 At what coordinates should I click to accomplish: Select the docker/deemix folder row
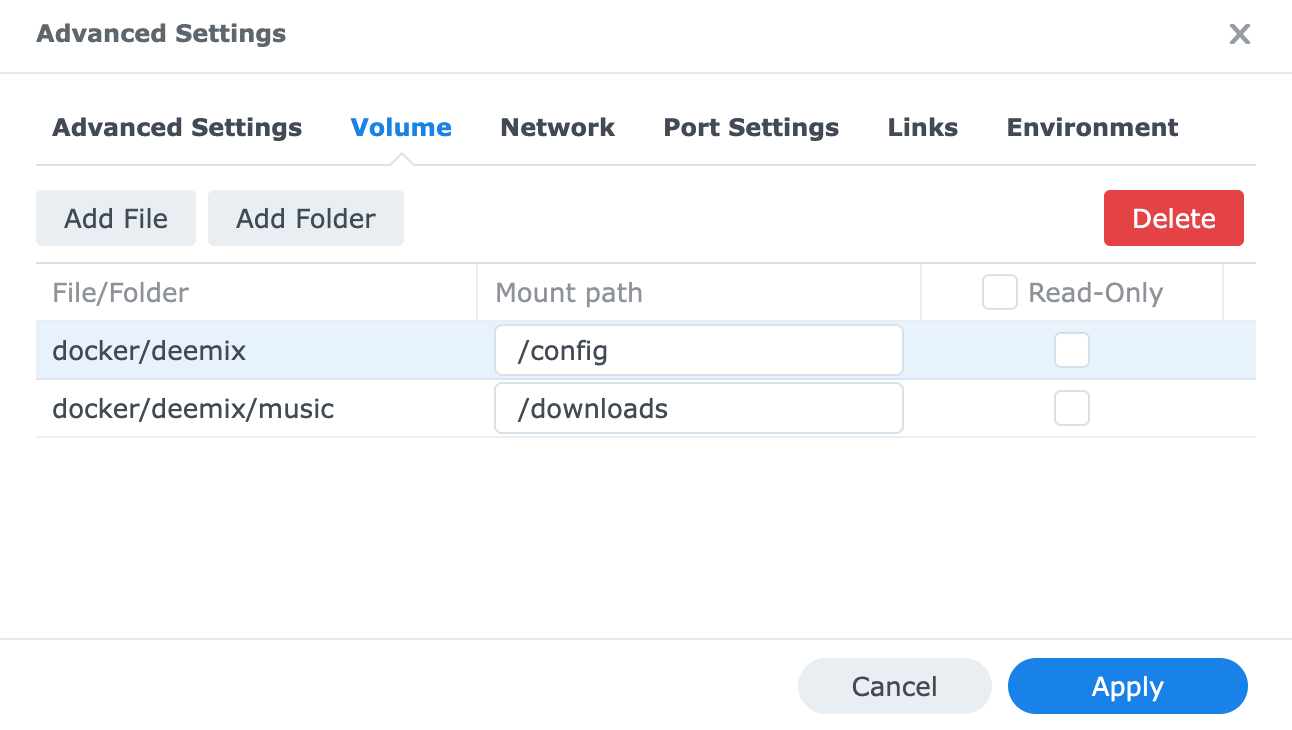[150, 351]
